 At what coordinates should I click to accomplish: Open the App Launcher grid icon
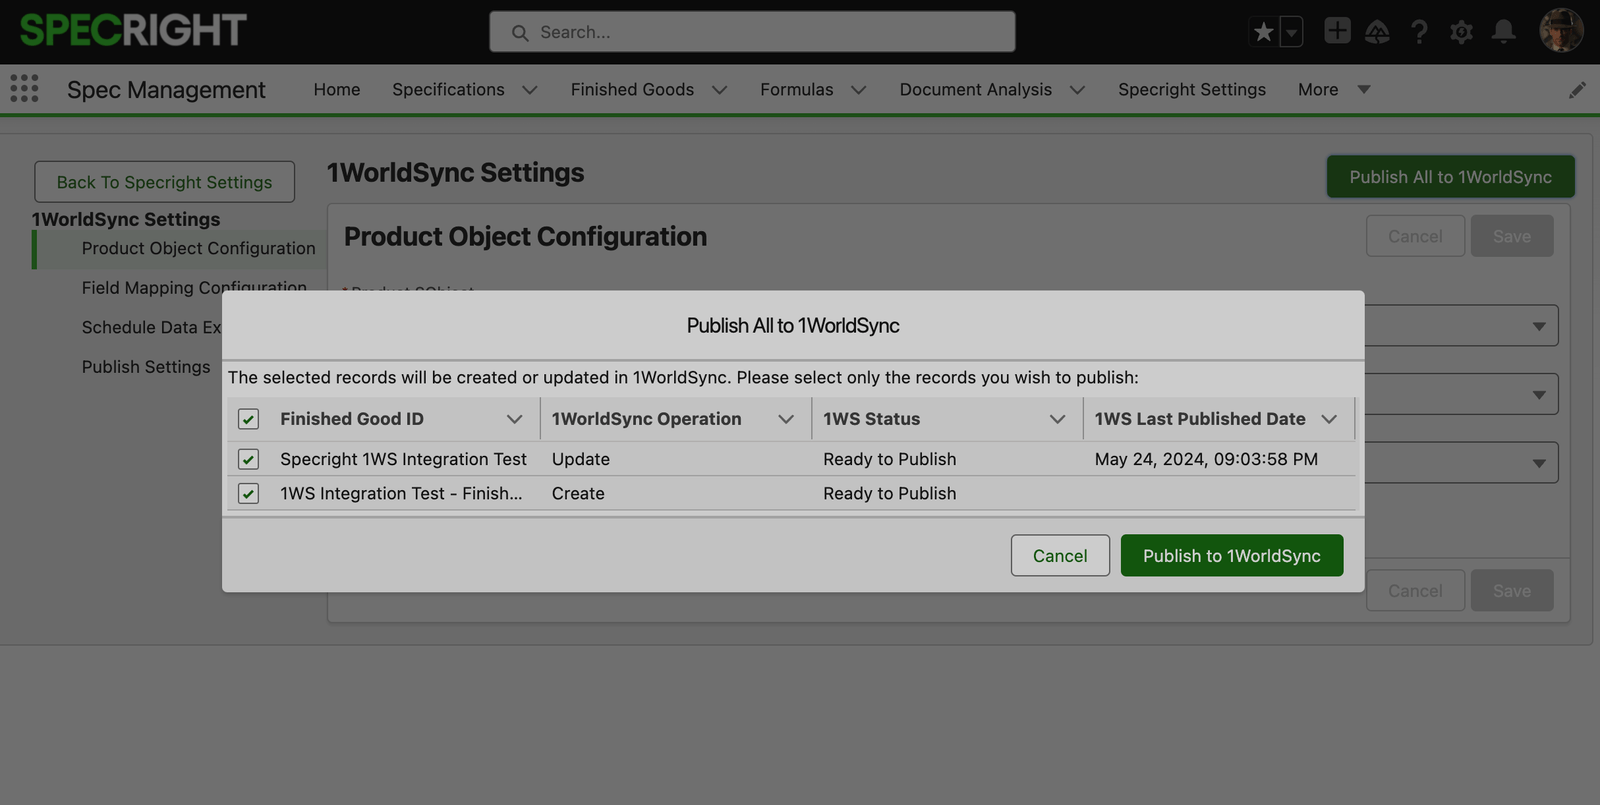(24, 88)
